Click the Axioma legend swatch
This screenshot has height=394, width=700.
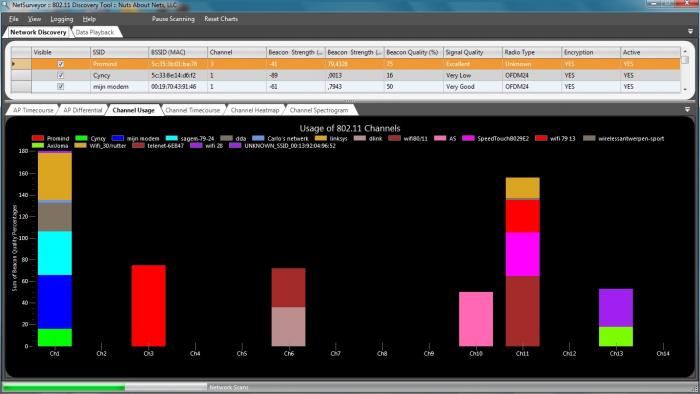[x=38, y=145]
